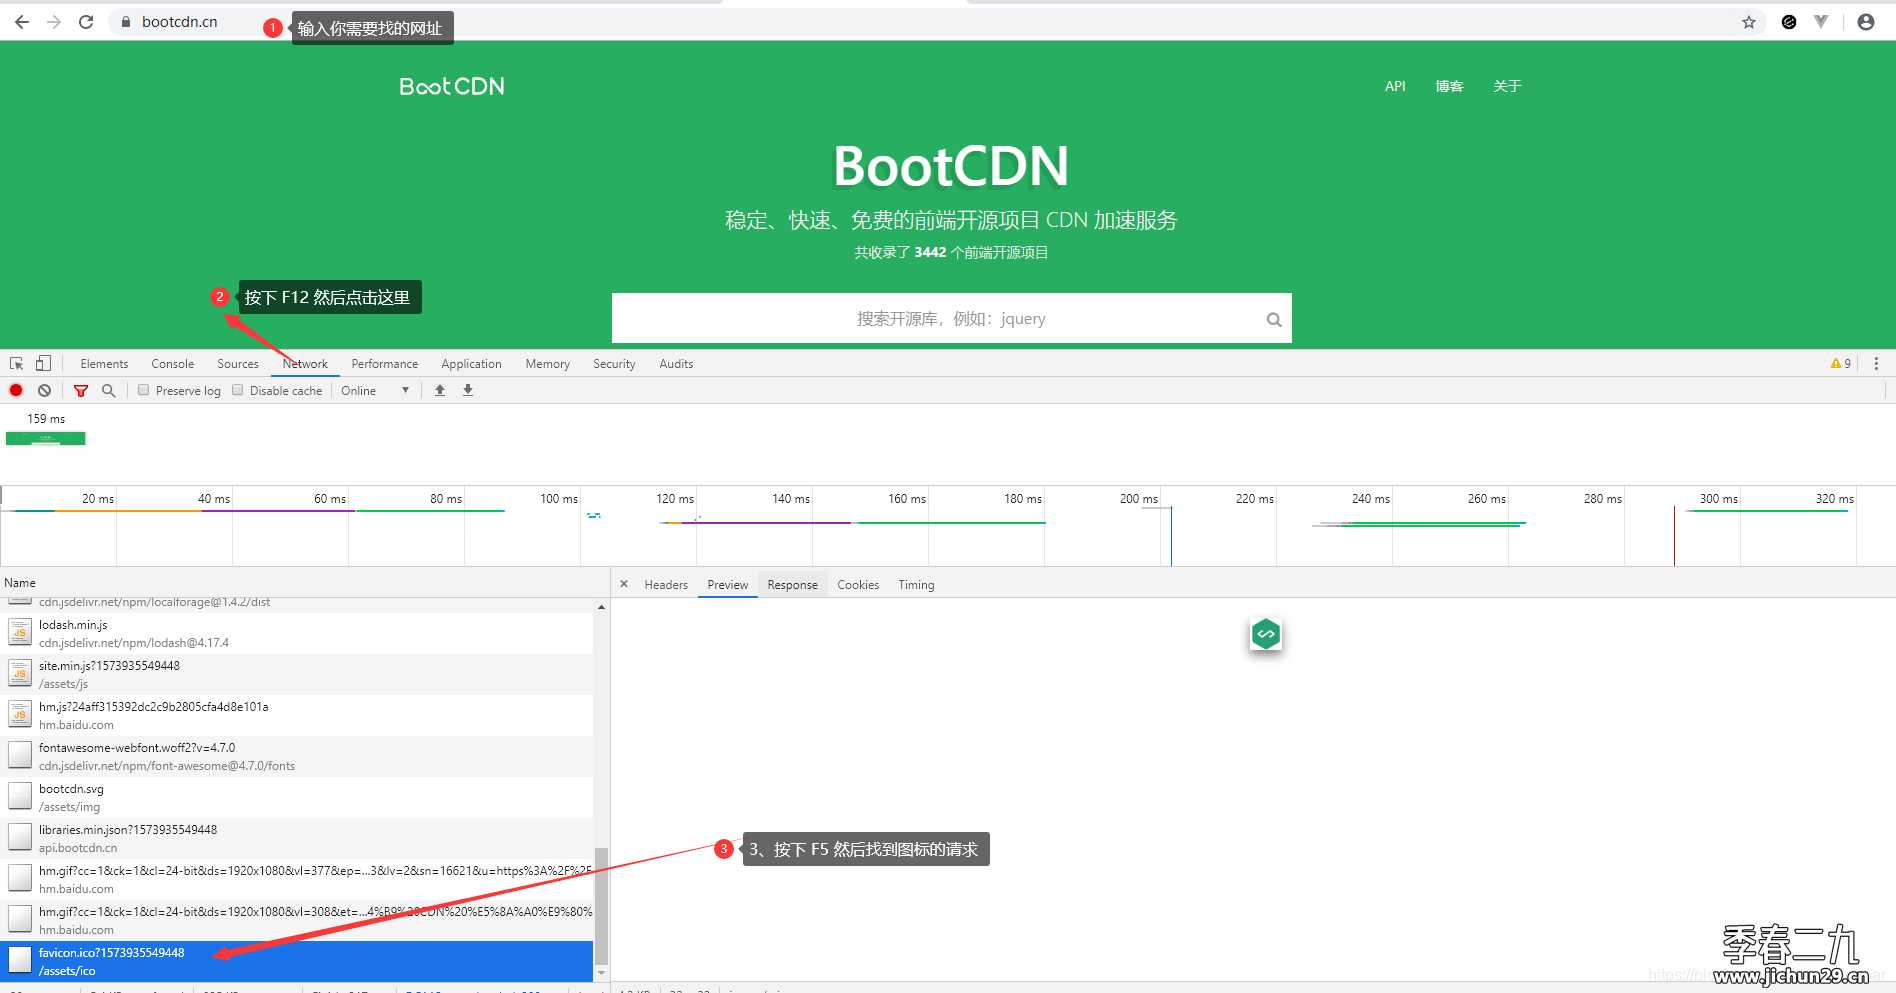This screenshot has width=1896, height=993.
Task: Open the 博客 link in site header
Action: (1449, 87)
